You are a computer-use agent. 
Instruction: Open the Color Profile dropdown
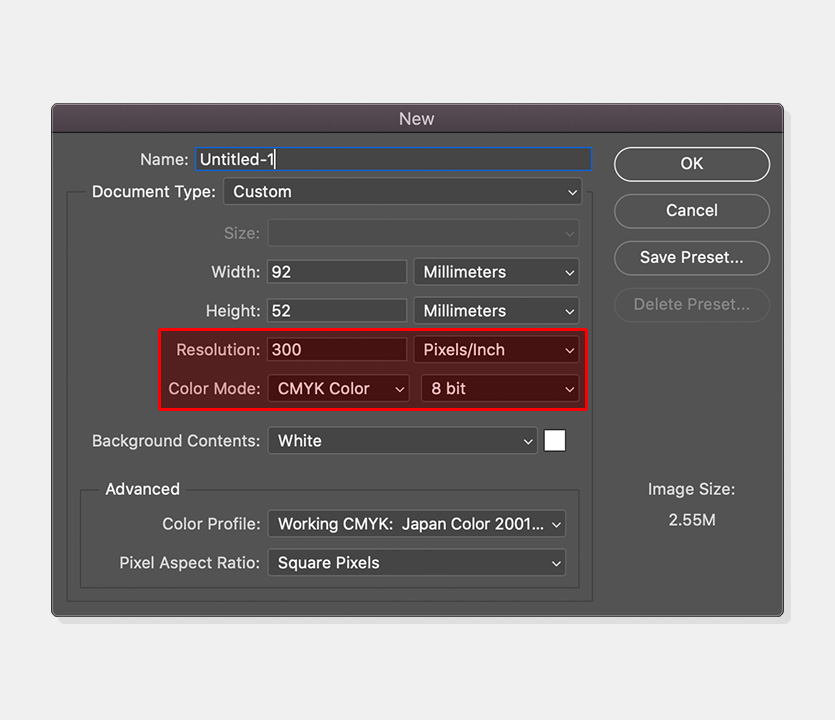click(416, 524)
